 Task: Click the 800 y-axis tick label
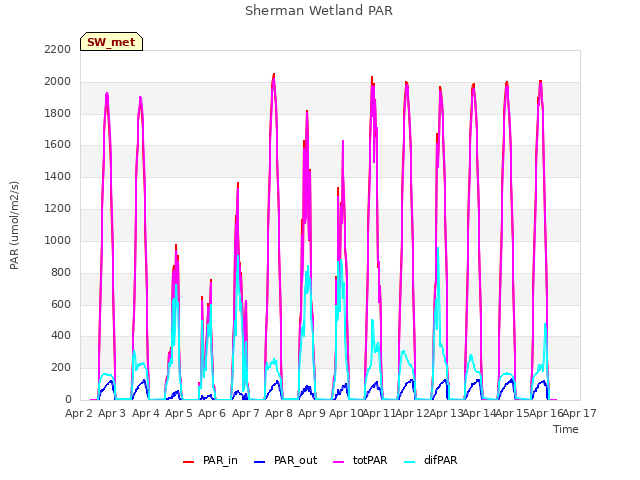click(61, 273)
